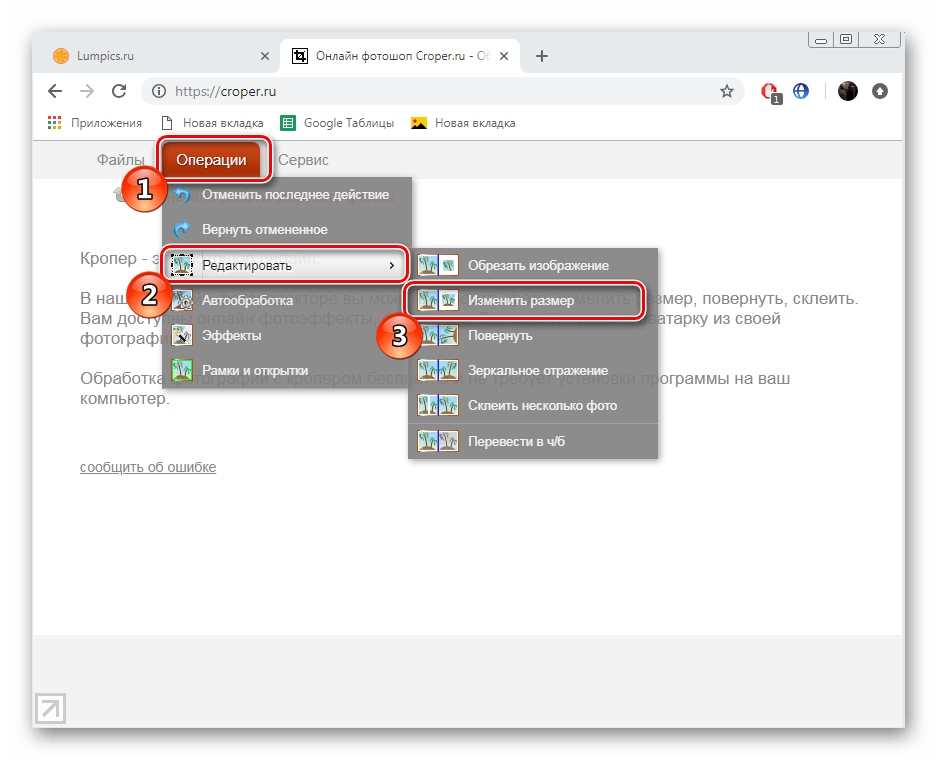
Task: Minimize the browser window
Action: coord(821,39)
